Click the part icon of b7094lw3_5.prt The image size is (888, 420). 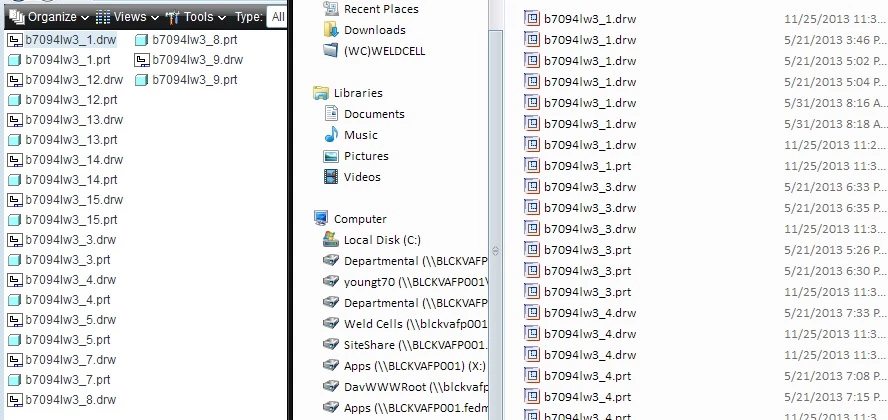pos(15,340)
